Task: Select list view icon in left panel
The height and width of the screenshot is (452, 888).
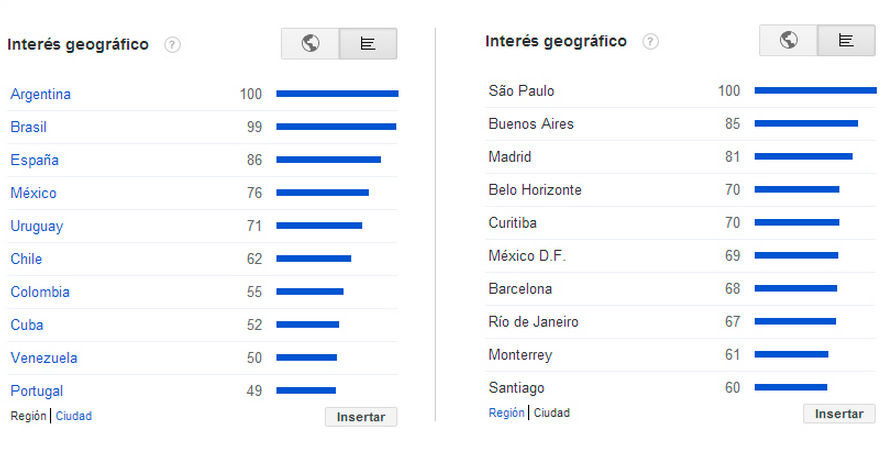Action: [368, 44]
